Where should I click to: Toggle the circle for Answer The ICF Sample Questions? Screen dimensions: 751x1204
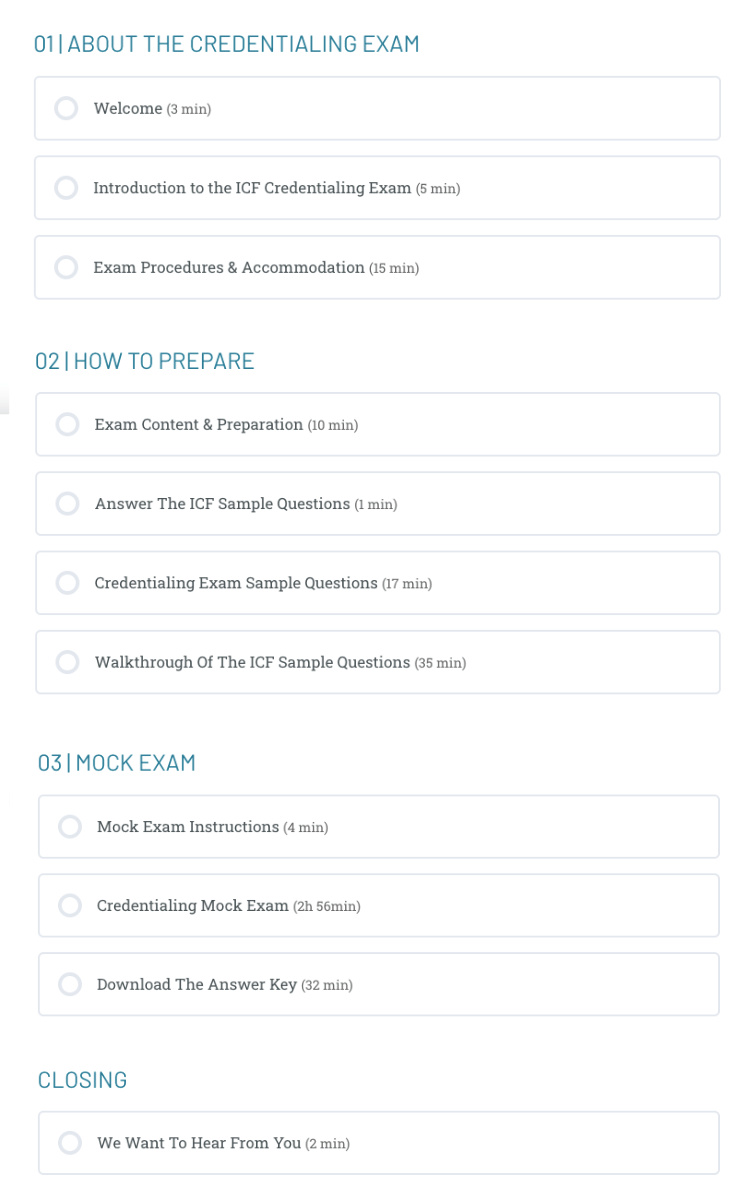coord(67,504)
